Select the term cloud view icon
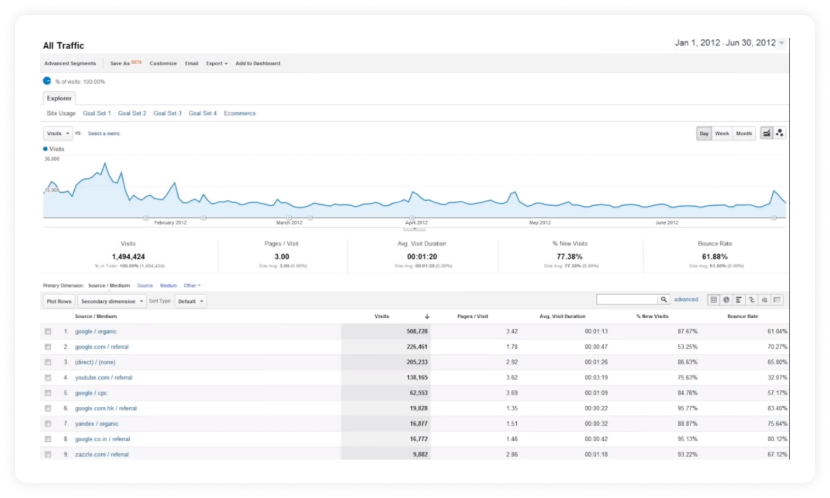830x498 pixels. point(764,300)
